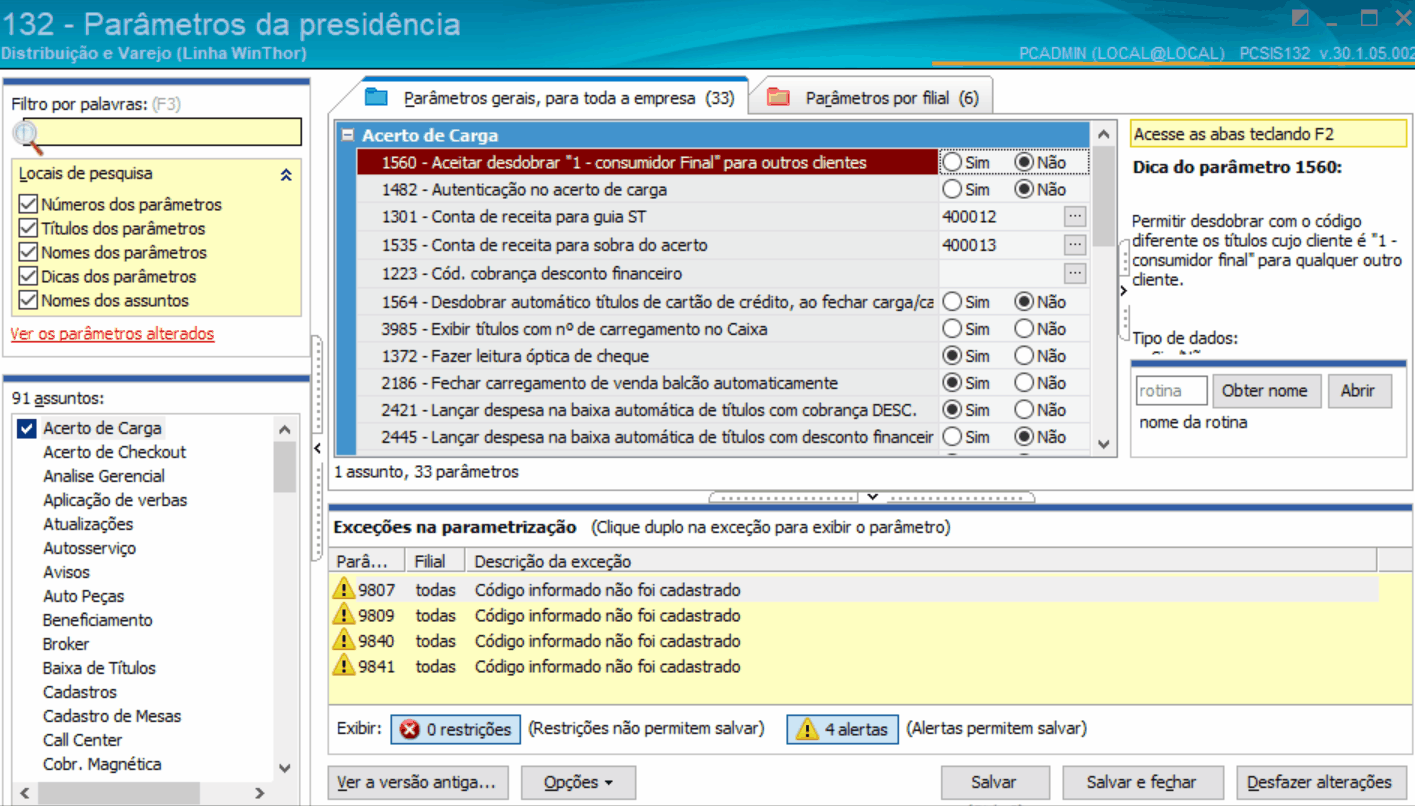Click the warning icon of exception 9807
Screen dimensions: 1415x806
pyautogui.click(x=344, y=589)
